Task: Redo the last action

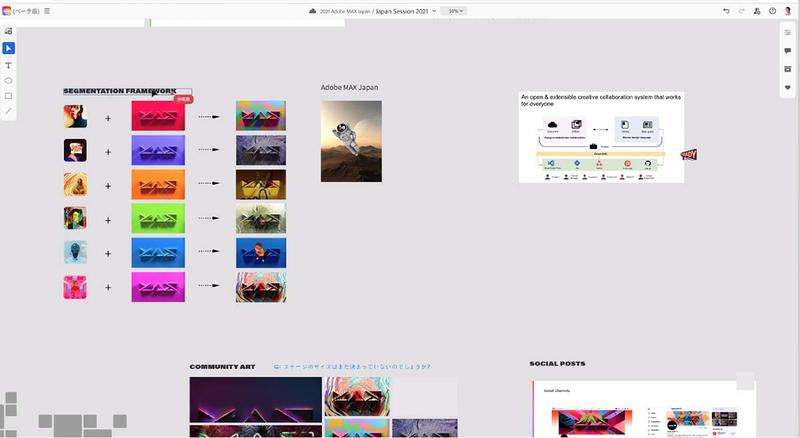Action: coord(741,11)
